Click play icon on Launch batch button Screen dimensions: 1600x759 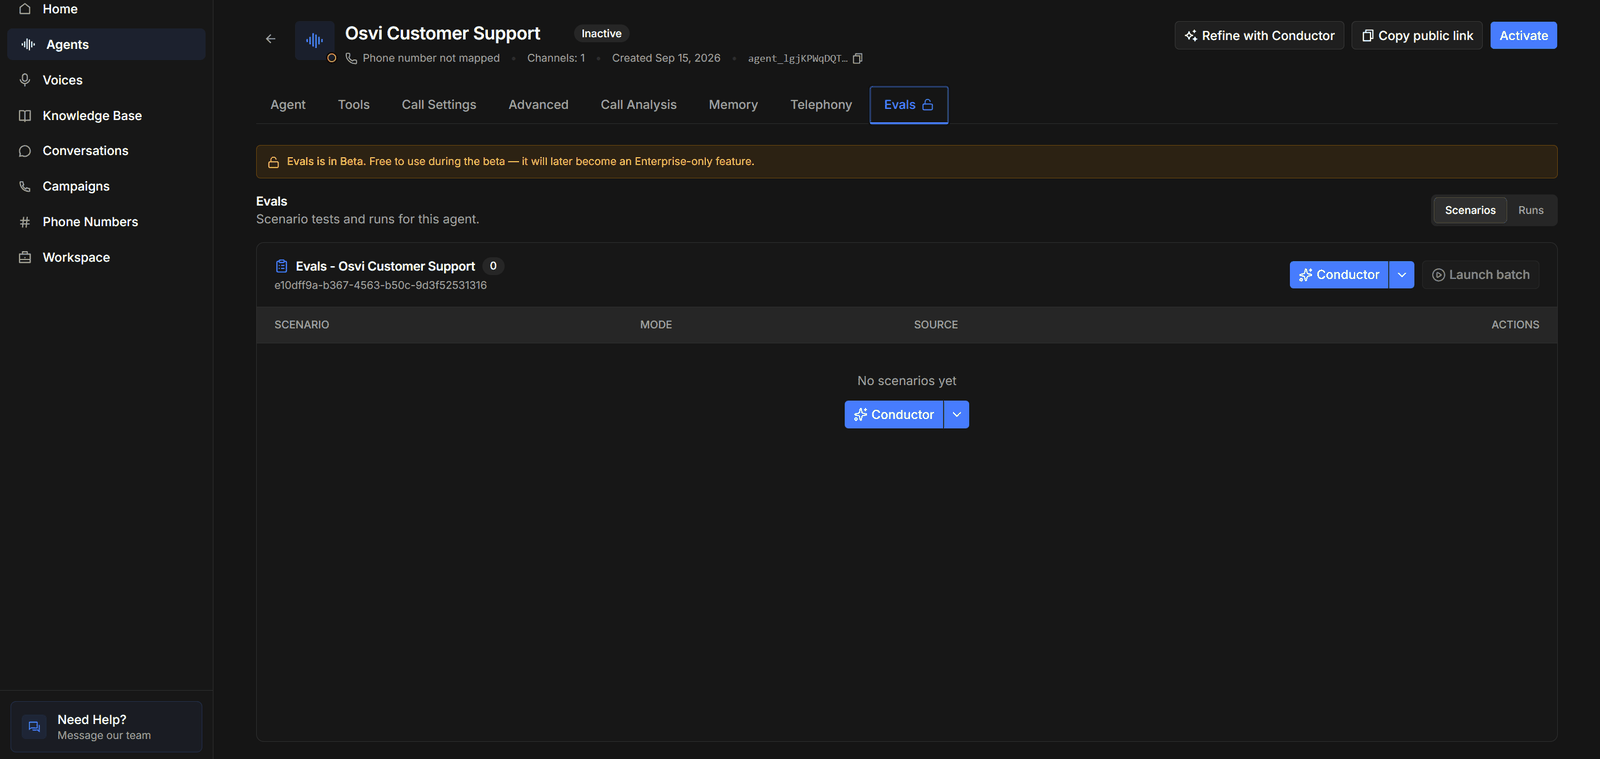(1438, 275)
